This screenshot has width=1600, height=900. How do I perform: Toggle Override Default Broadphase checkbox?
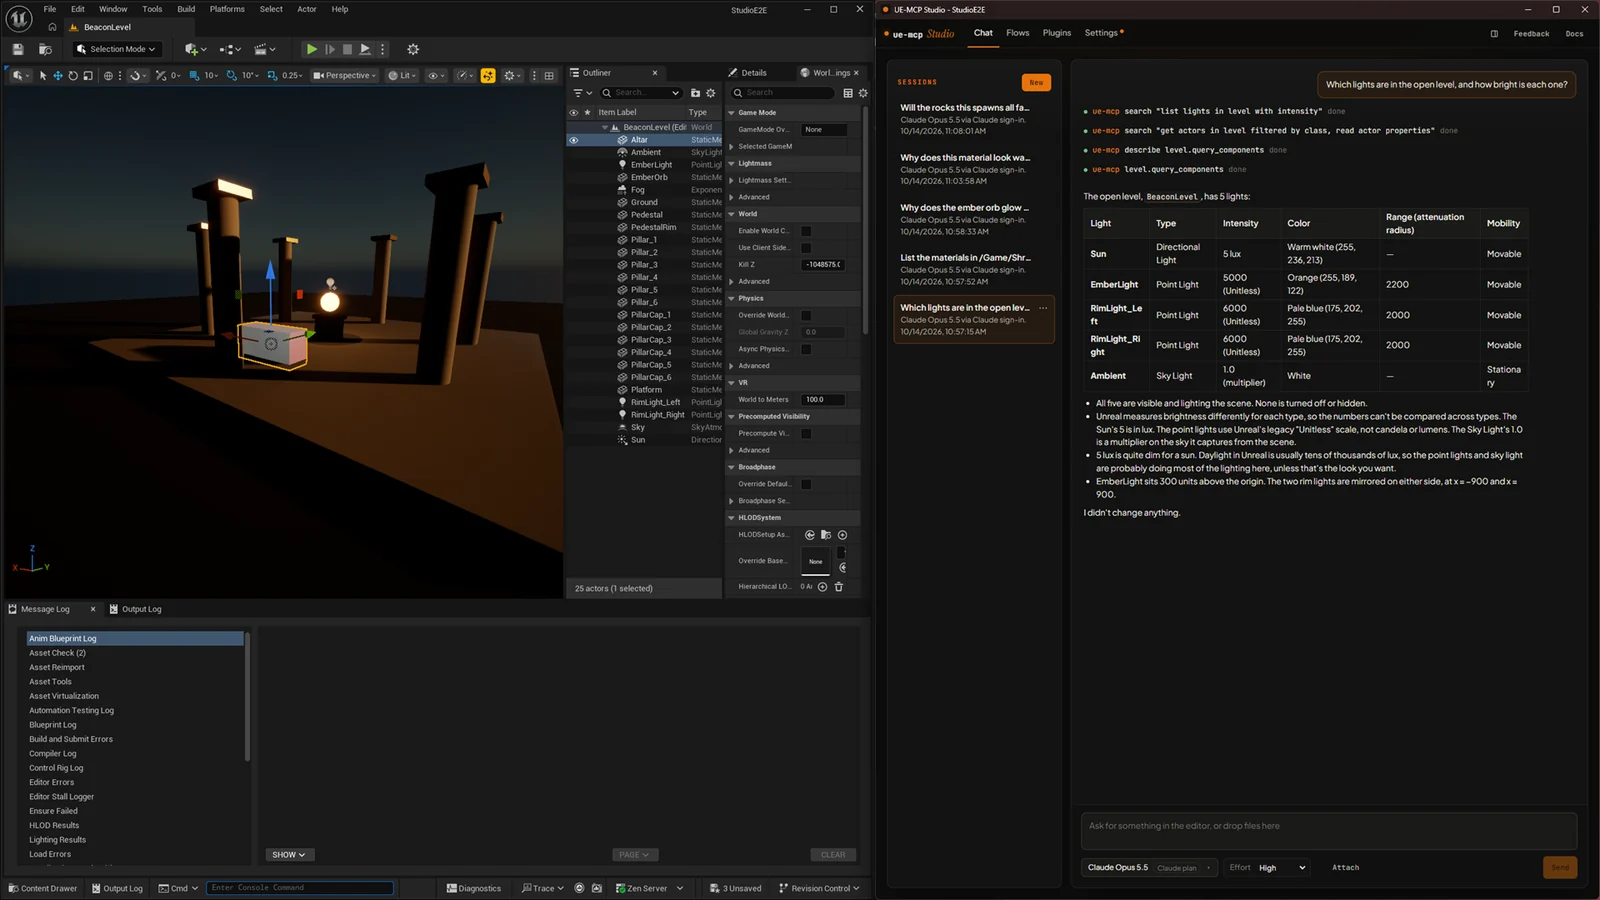(806, 484)
